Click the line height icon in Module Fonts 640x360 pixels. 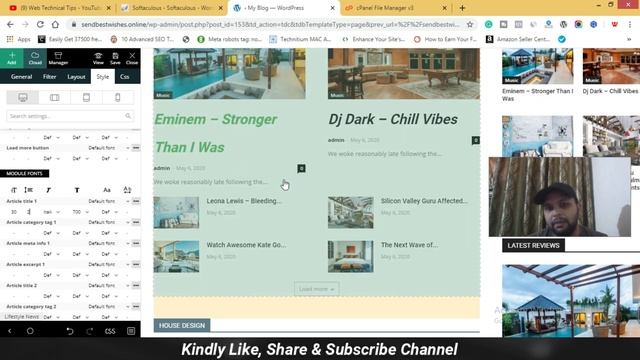click(29, 190)
